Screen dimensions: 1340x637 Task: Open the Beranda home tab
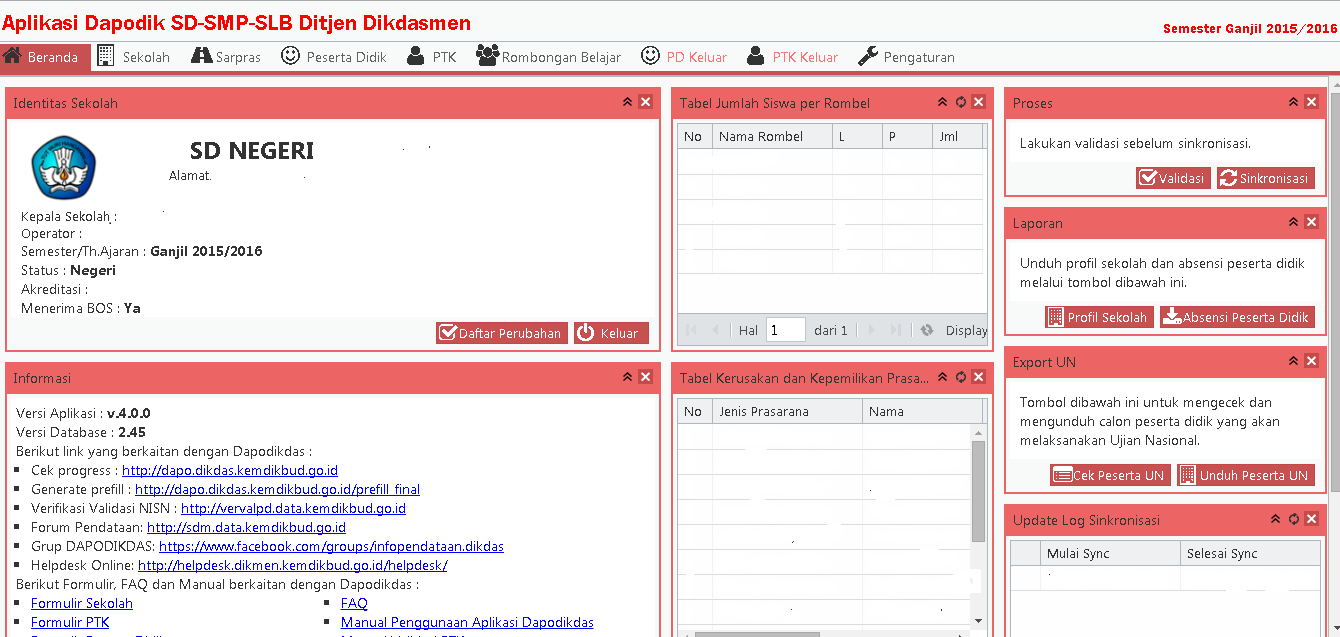(x=45, y=57)
